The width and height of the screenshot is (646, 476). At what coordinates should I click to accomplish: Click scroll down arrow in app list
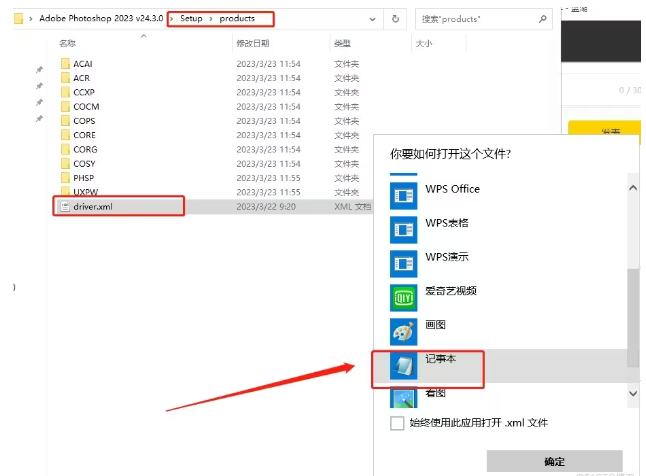point(633,394)
